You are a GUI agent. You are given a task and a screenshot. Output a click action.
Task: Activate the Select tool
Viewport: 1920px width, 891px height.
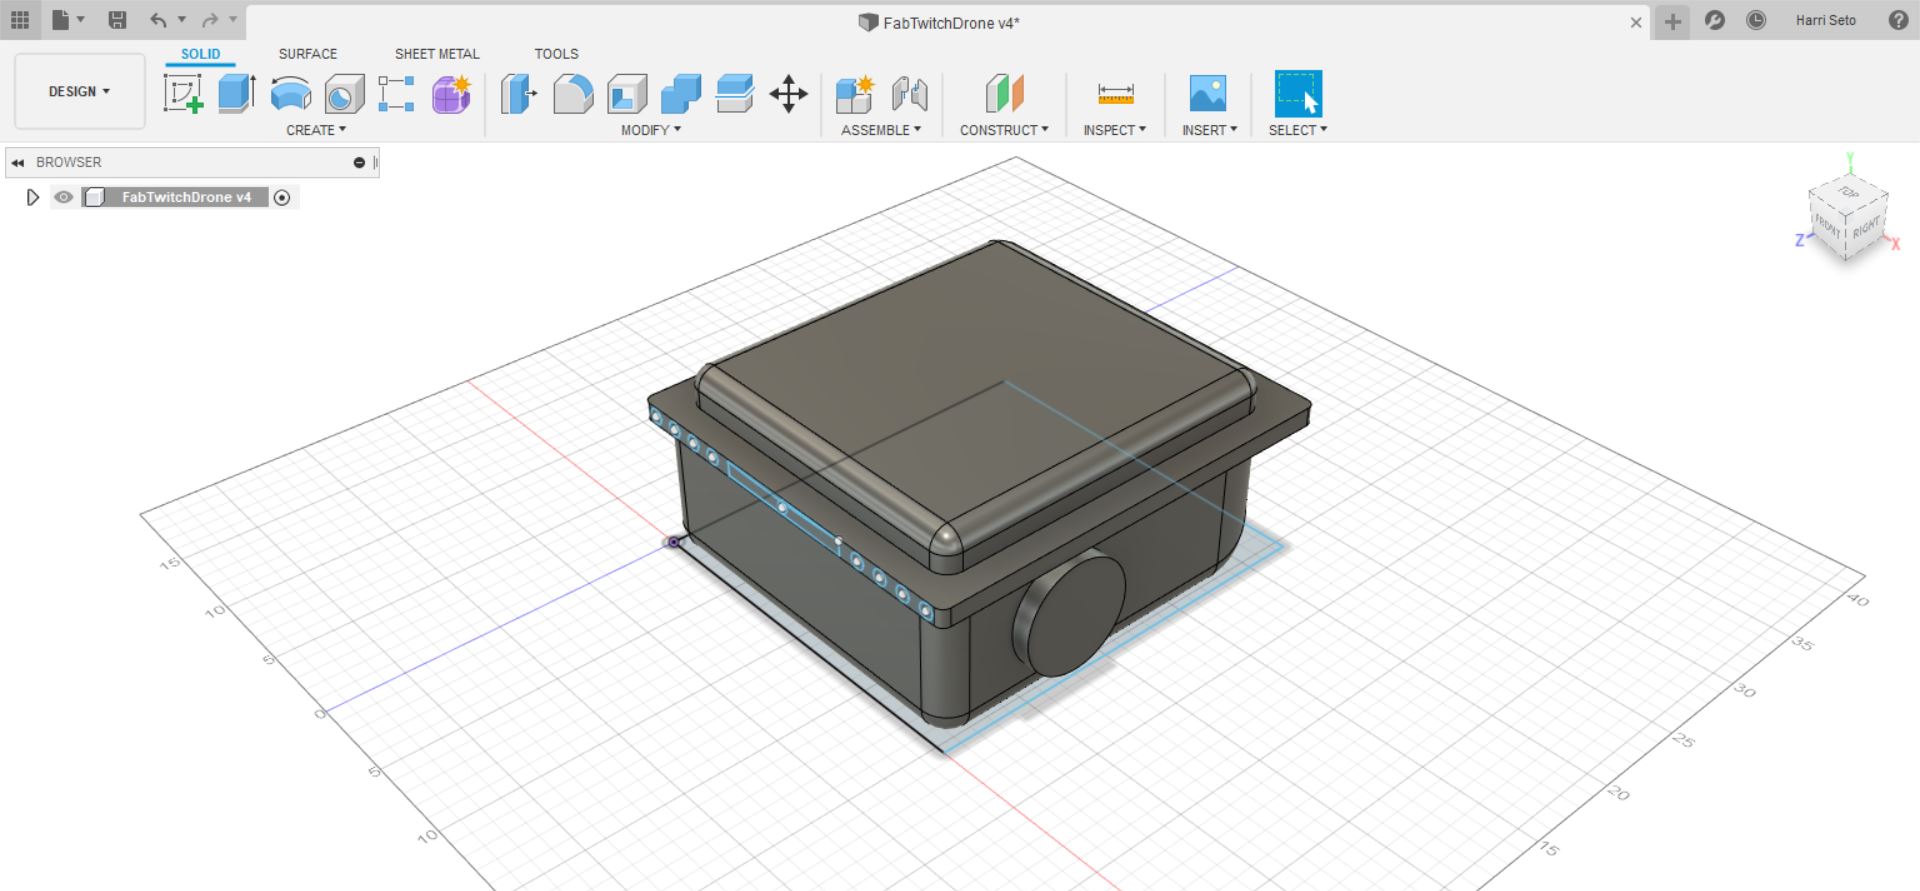[1298, 94]
